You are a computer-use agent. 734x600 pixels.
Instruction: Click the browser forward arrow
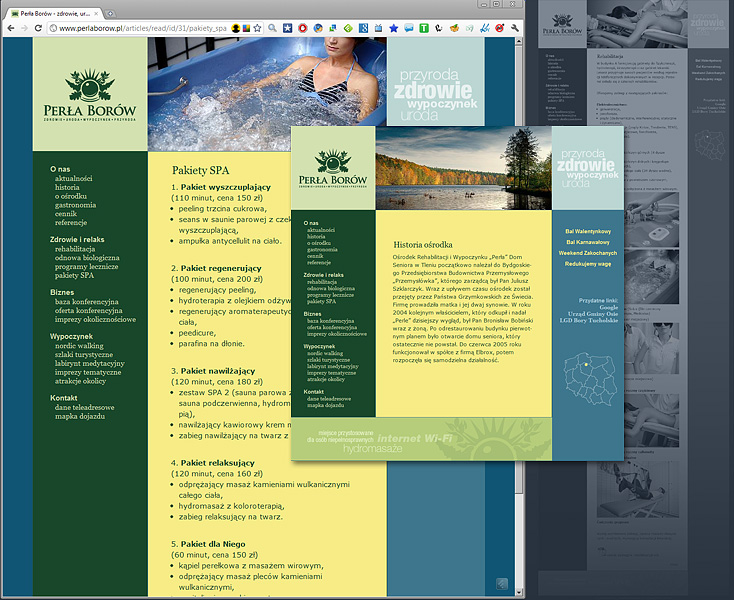[x=24, y=28]
